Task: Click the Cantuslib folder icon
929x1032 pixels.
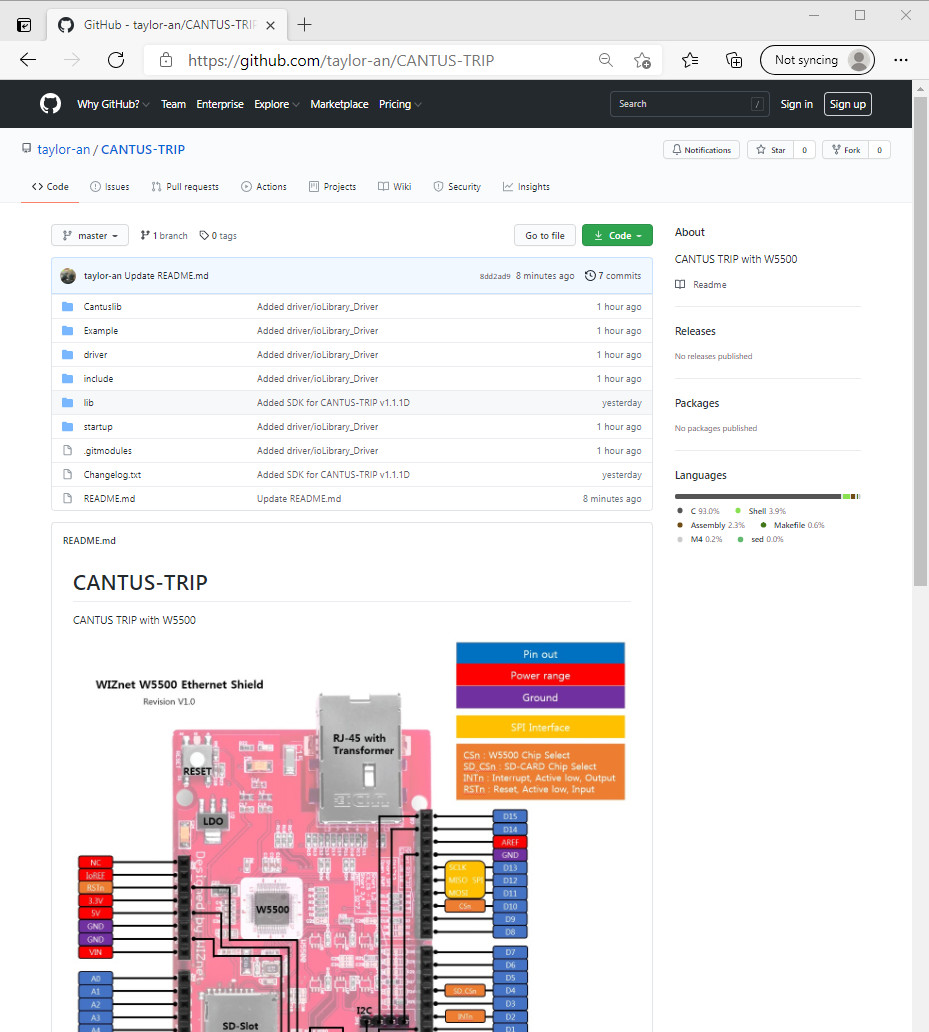Action: [x=67, y=307]
